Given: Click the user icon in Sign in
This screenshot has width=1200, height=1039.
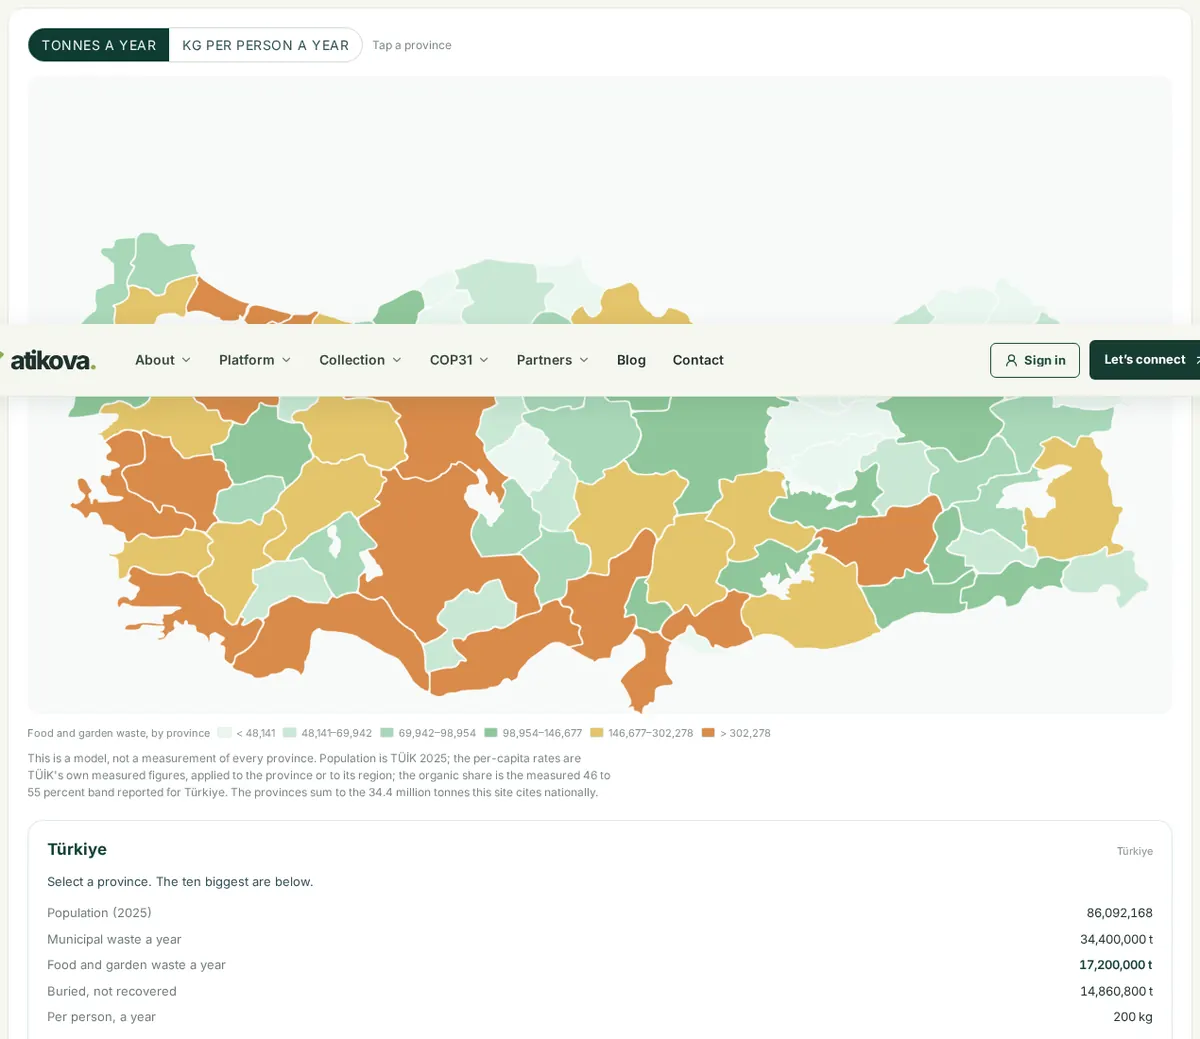Looking at the screenshot, I should point(1011,361).
